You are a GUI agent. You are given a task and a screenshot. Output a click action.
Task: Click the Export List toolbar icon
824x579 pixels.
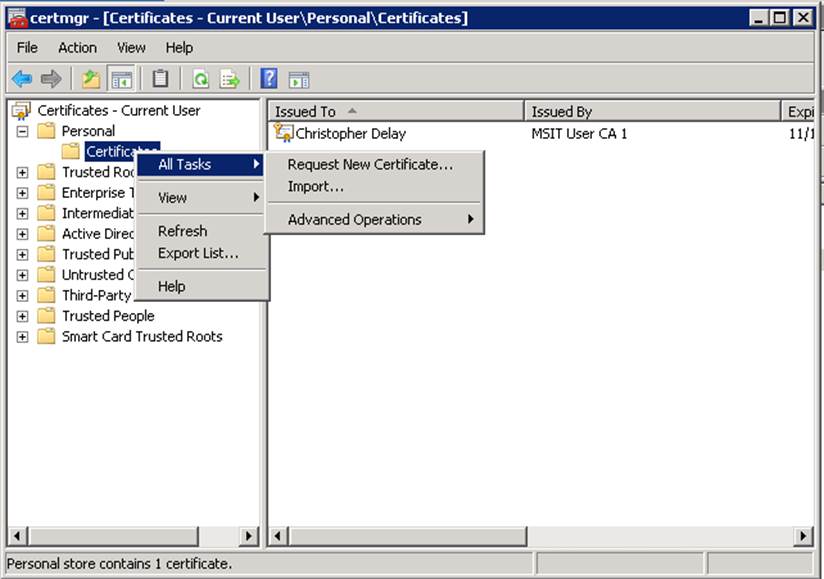tap(230, 79)
